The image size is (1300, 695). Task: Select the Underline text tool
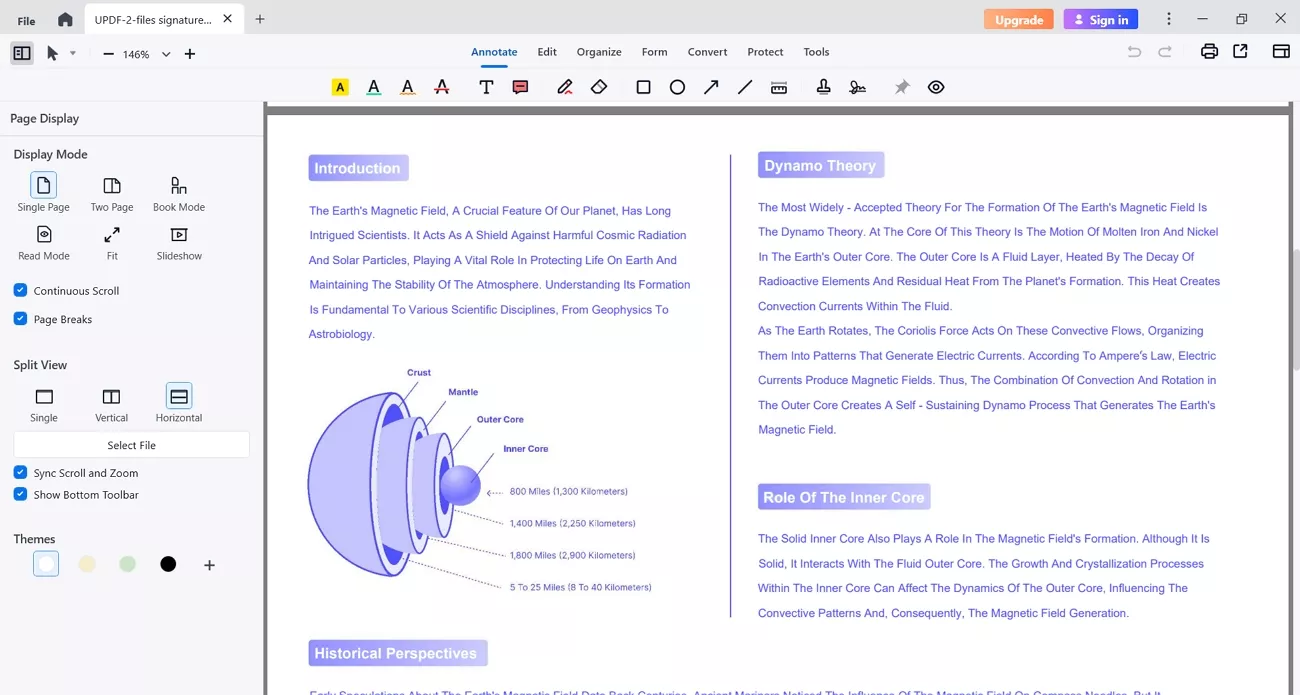point(373,87)
